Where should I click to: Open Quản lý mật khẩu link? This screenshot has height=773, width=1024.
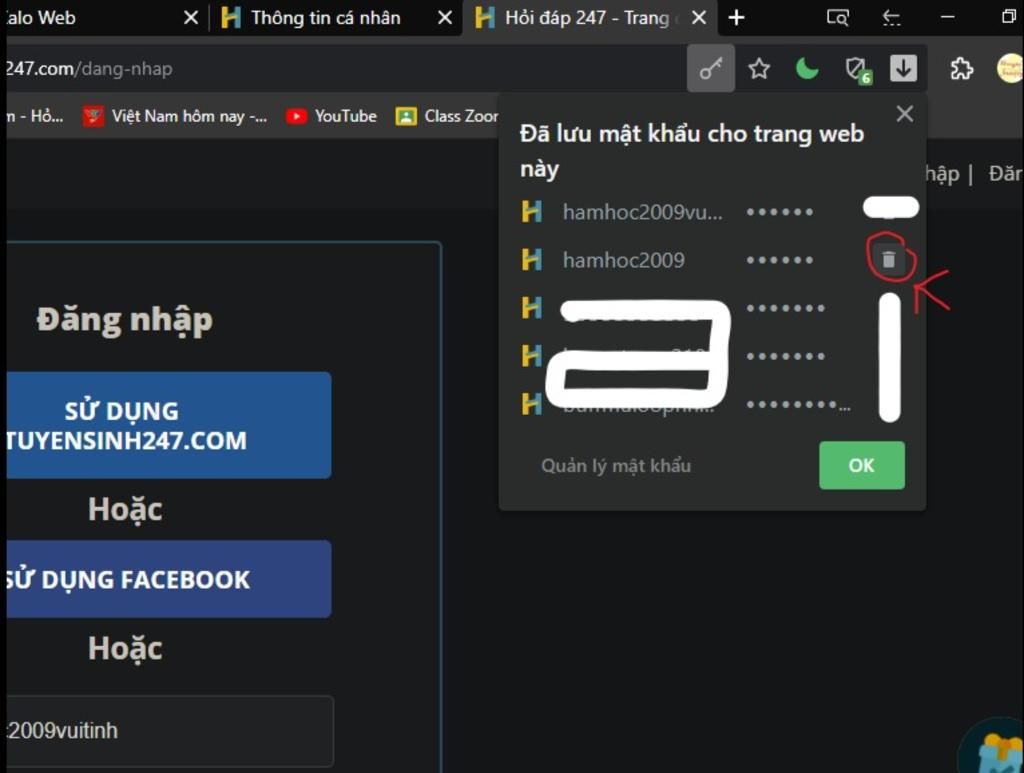point(616,465)
